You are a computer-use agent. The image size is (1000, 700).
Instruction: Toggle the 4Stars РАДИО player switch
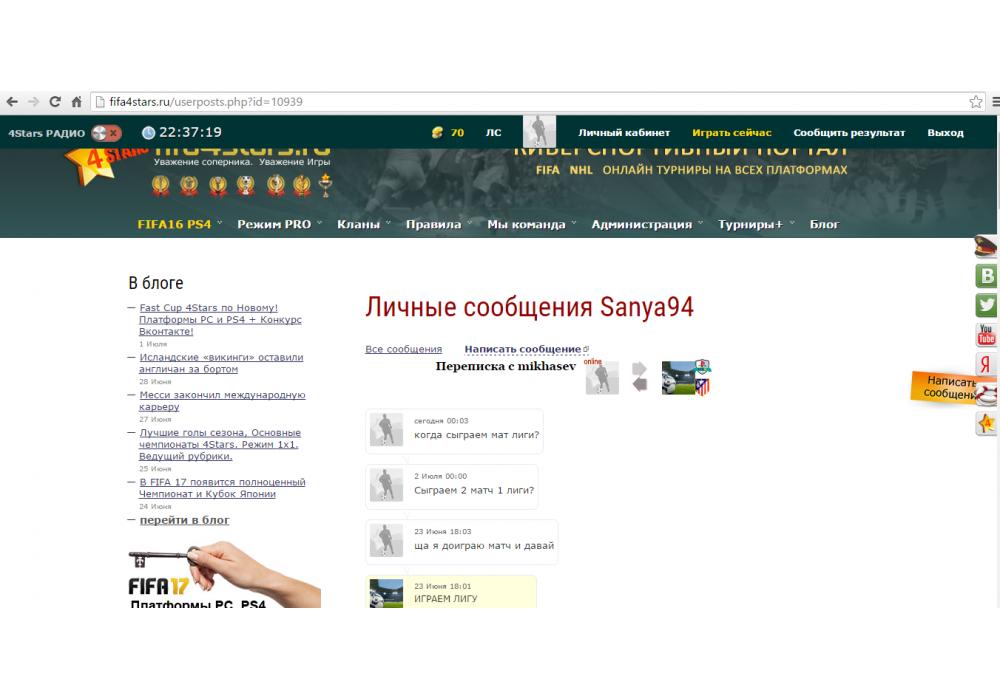click(106, 133)
